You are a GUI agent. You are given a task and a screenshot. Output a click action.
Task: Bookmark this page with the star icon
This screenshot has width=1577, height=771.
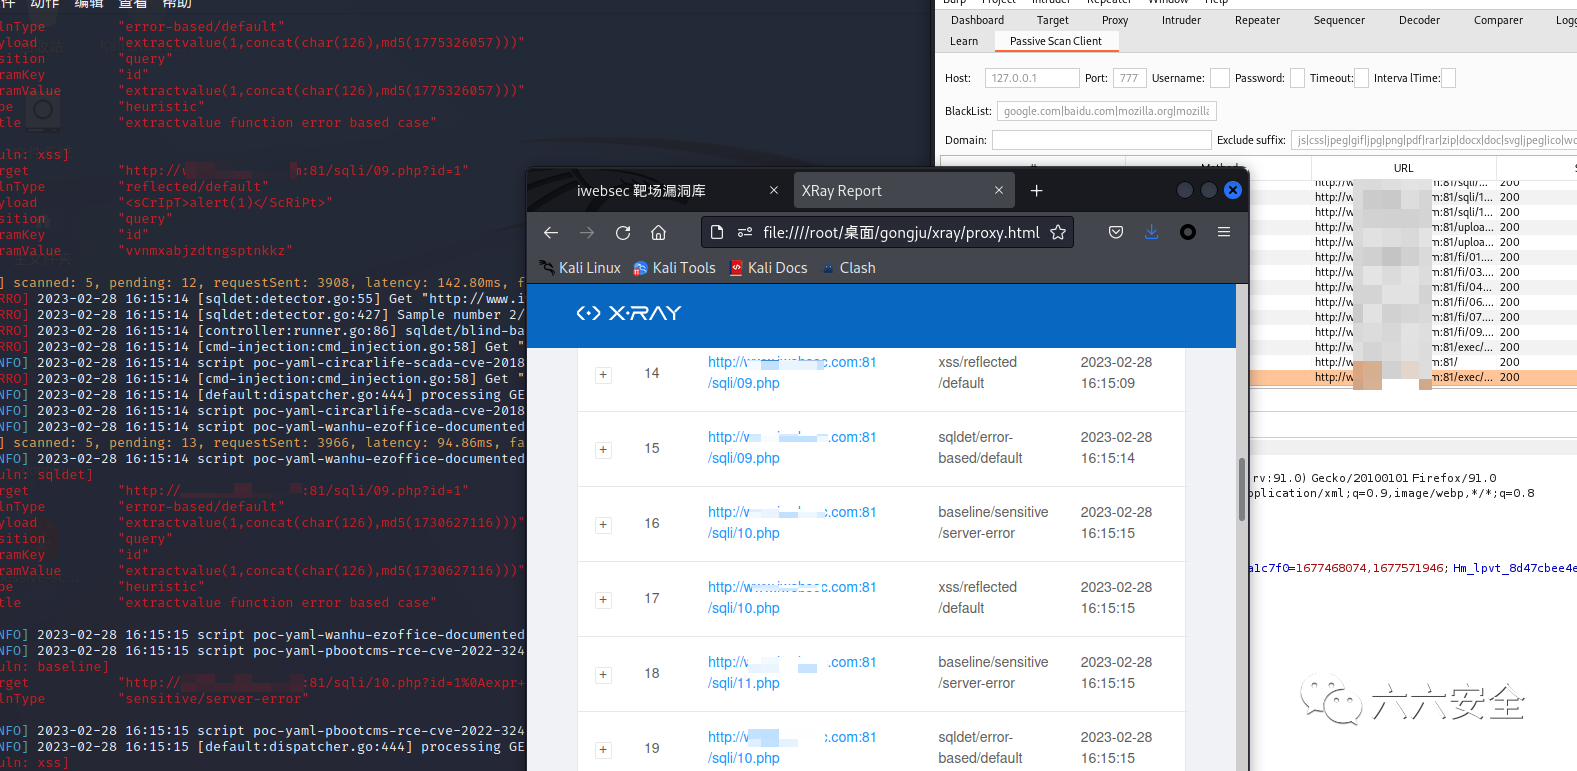[1058, 233]
